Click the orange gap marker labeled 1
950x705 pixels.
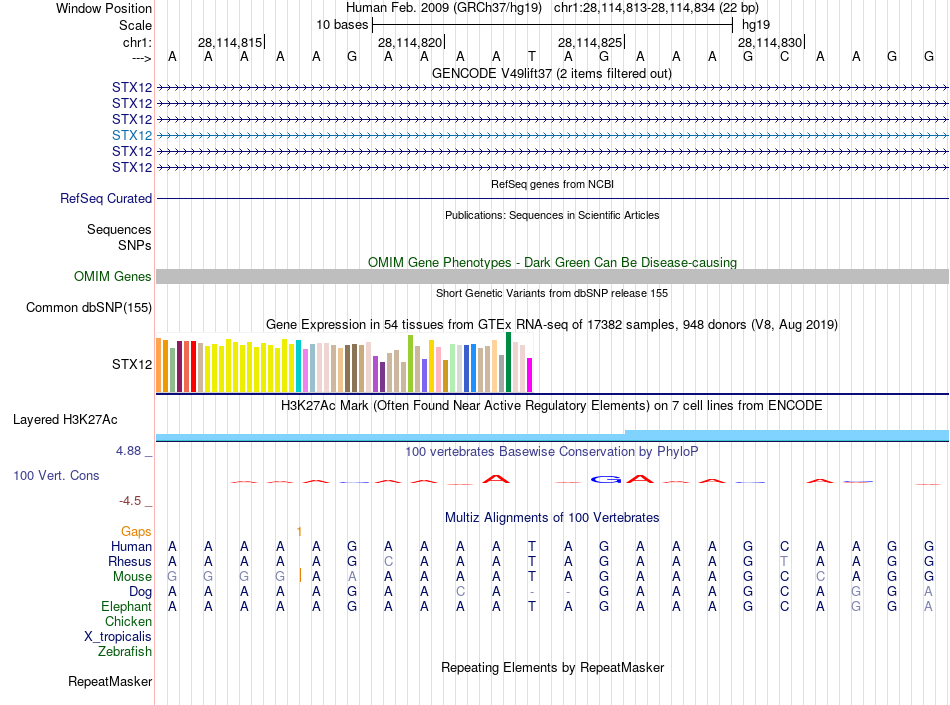coord(299,531)
